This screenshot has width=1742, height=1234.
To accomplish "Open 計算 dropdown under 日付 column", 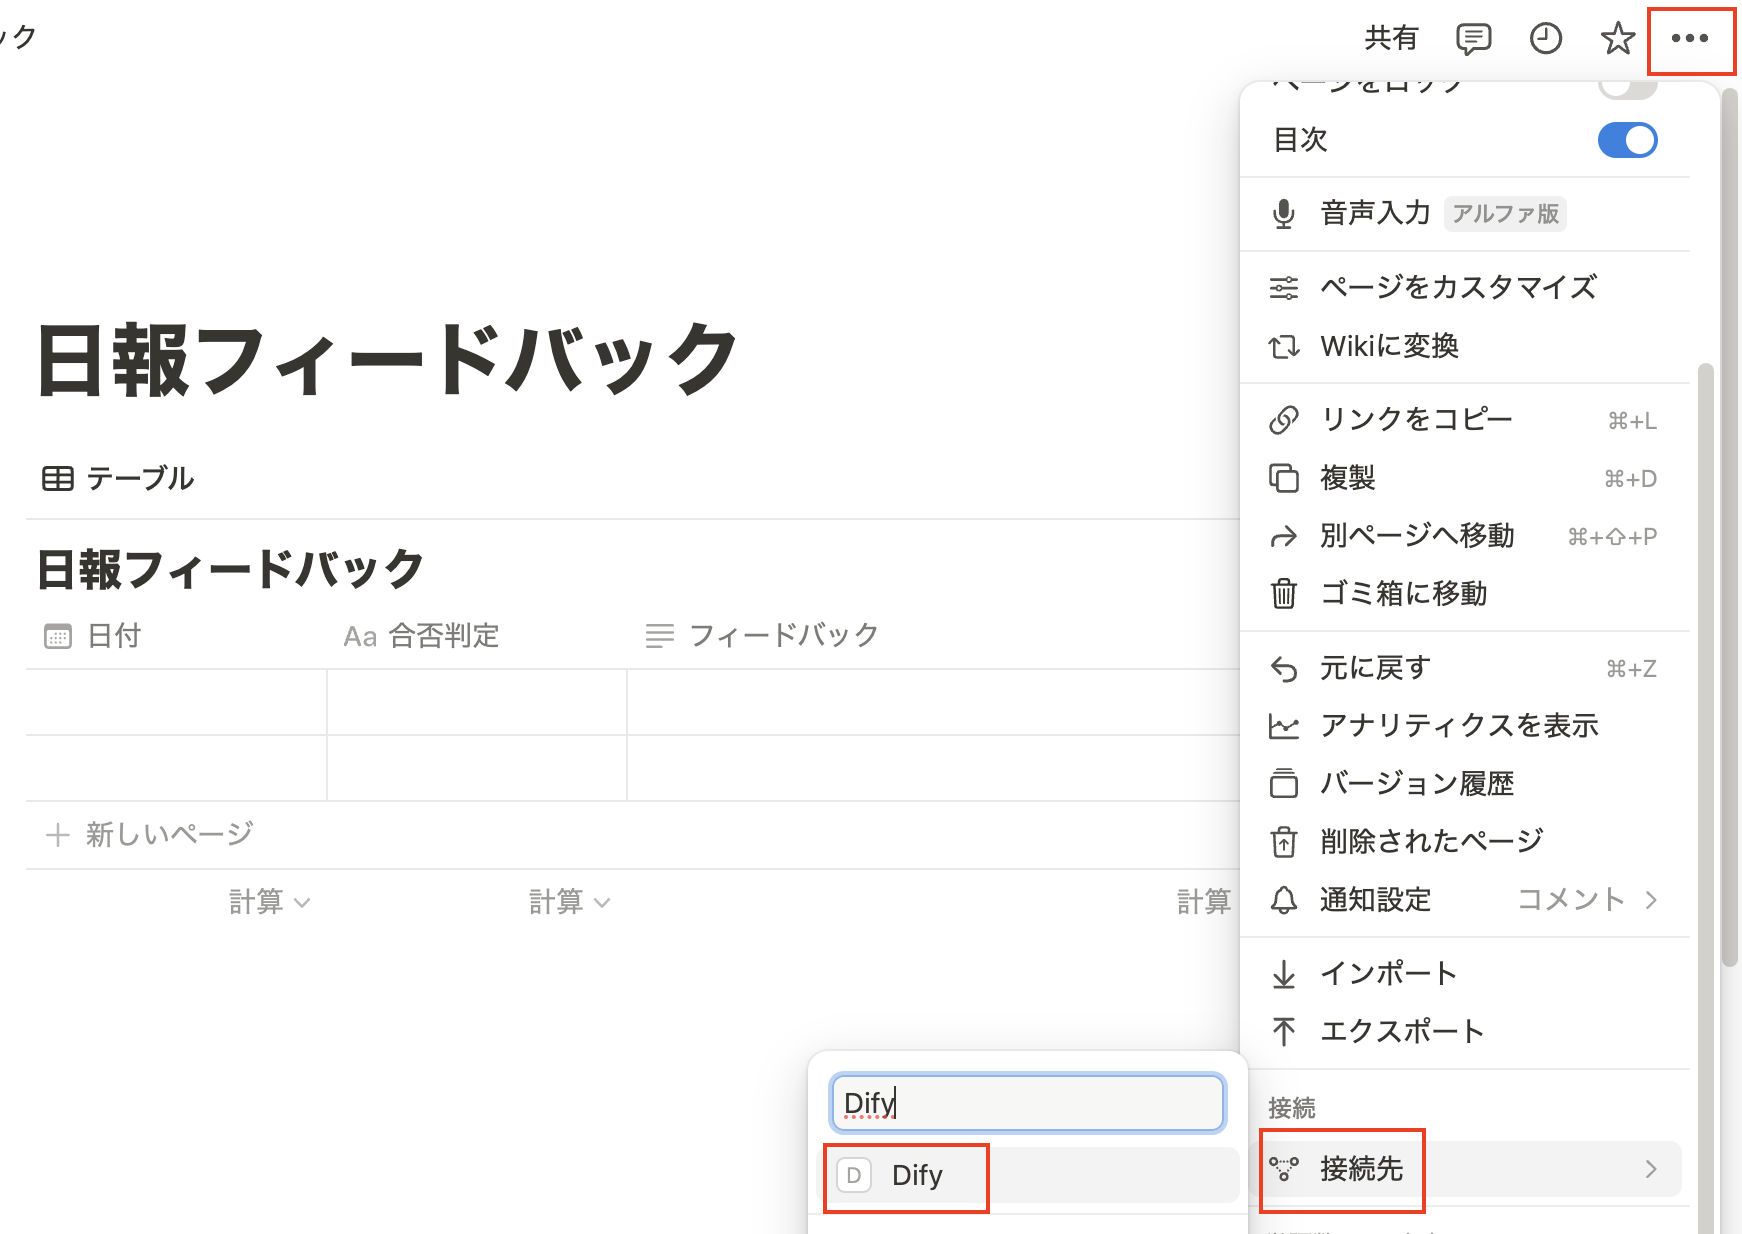I will click(269, 902).
